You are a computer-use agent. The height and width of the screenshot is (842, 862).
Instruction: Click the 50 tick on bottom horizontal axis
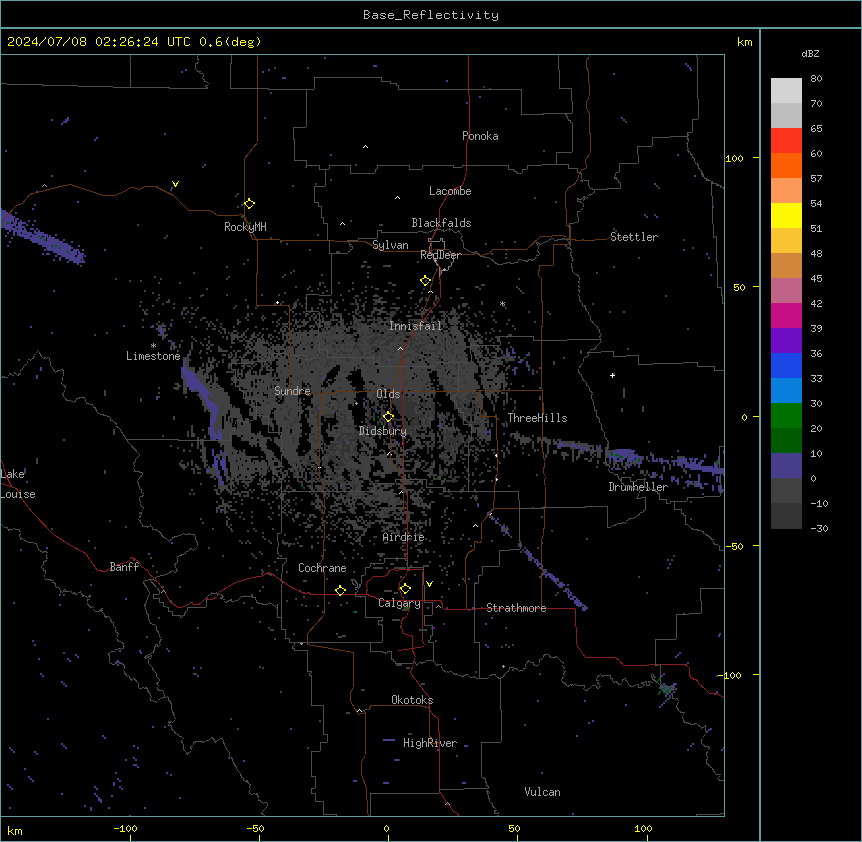[x=514, y=828]
